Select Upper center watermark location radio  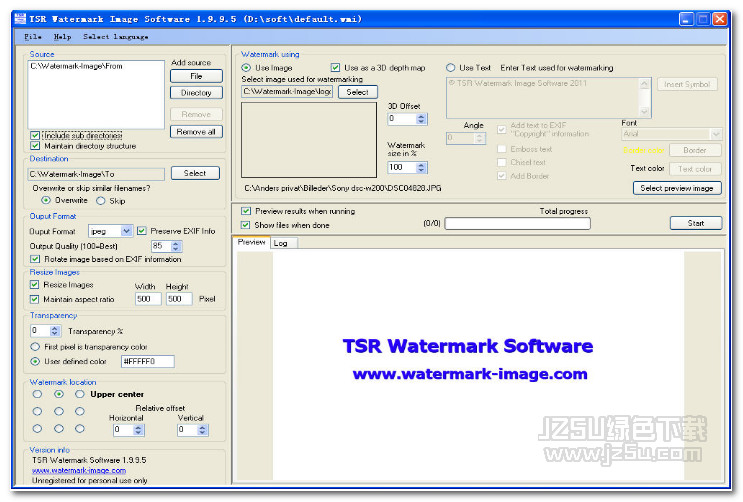59,394
